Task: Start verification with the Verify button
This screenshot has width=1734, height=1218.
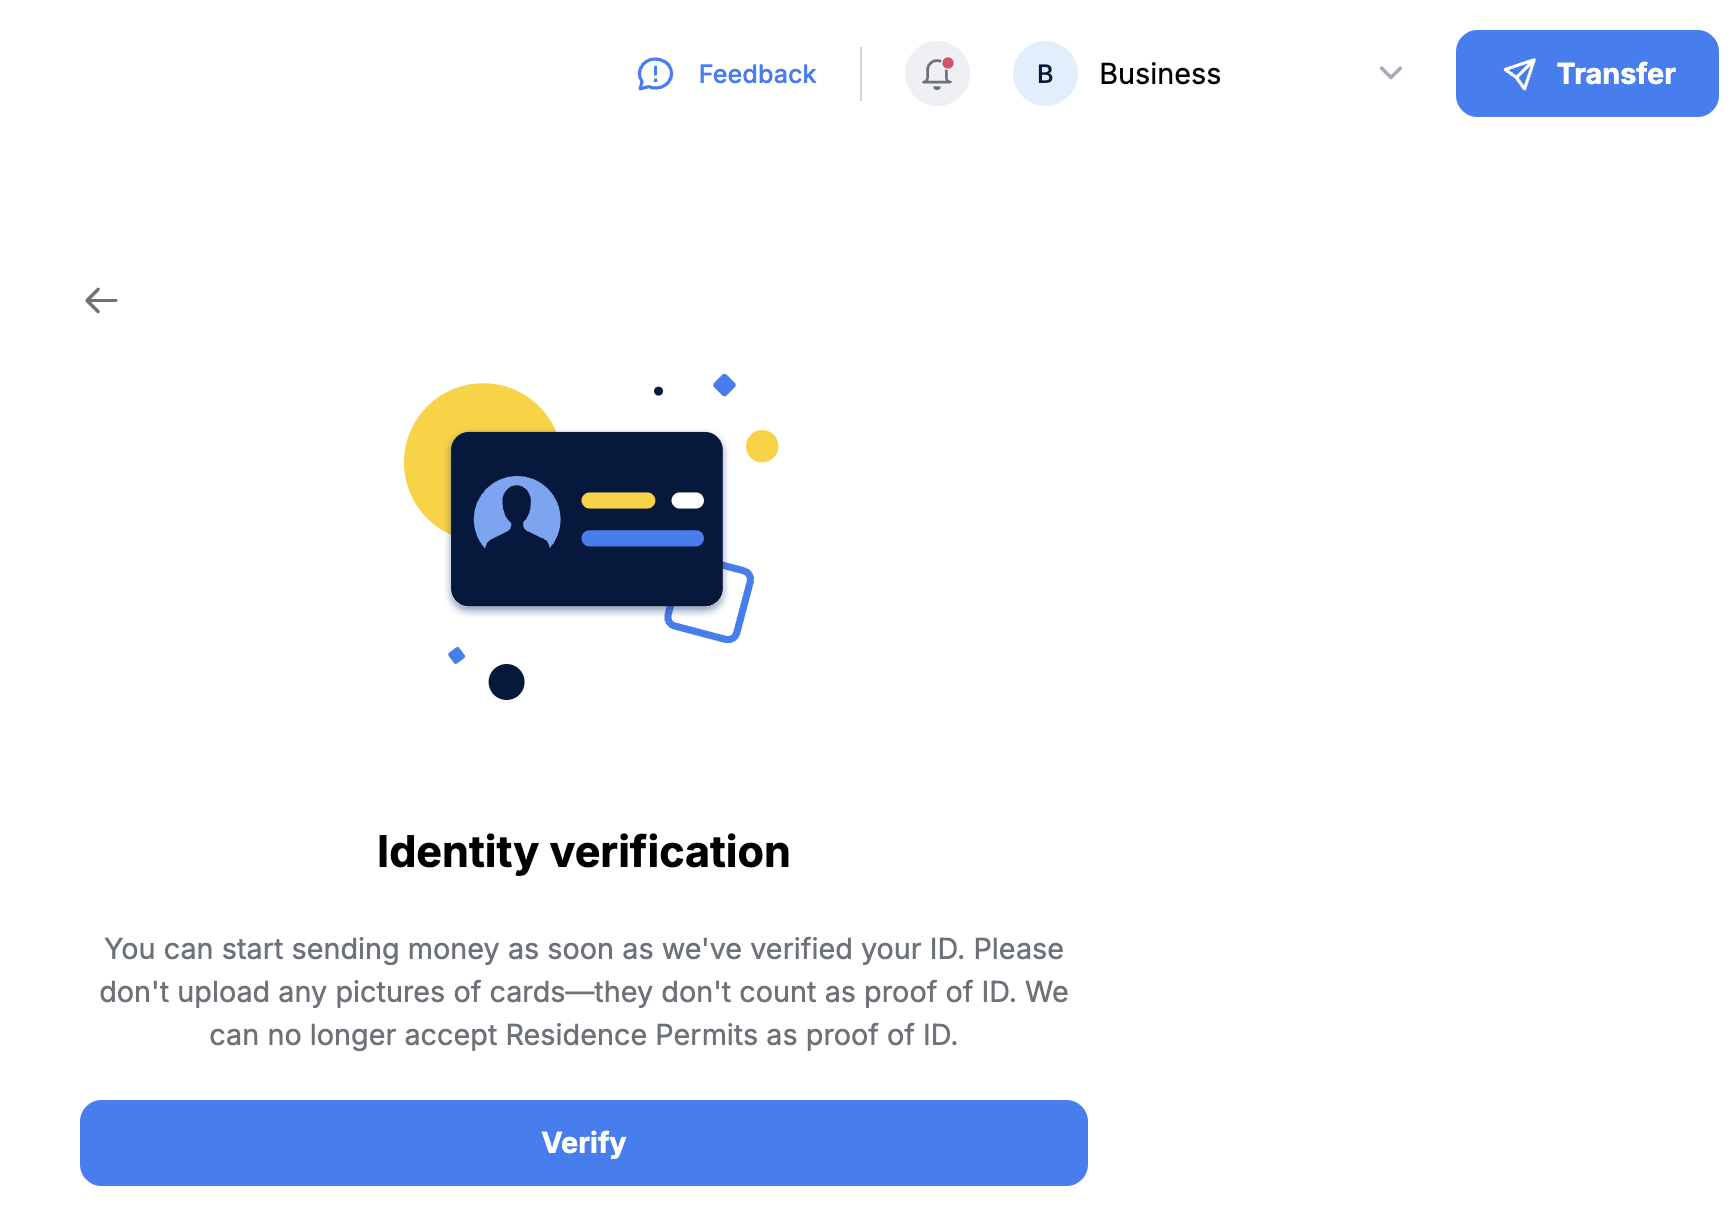Action: tap(584, 1143)
